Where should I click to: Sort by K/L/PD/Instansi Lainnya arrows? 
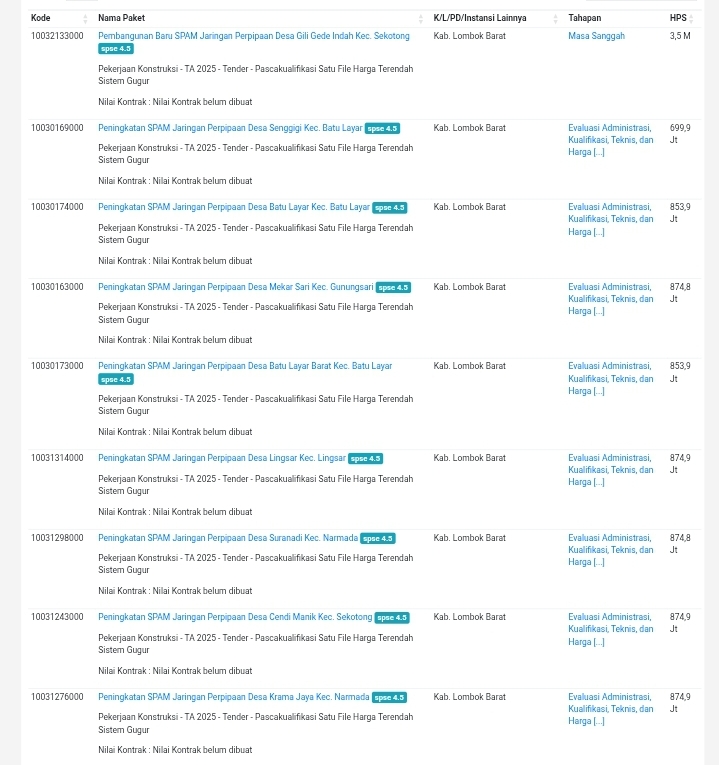pyautogui.click(x=555, y=18)
